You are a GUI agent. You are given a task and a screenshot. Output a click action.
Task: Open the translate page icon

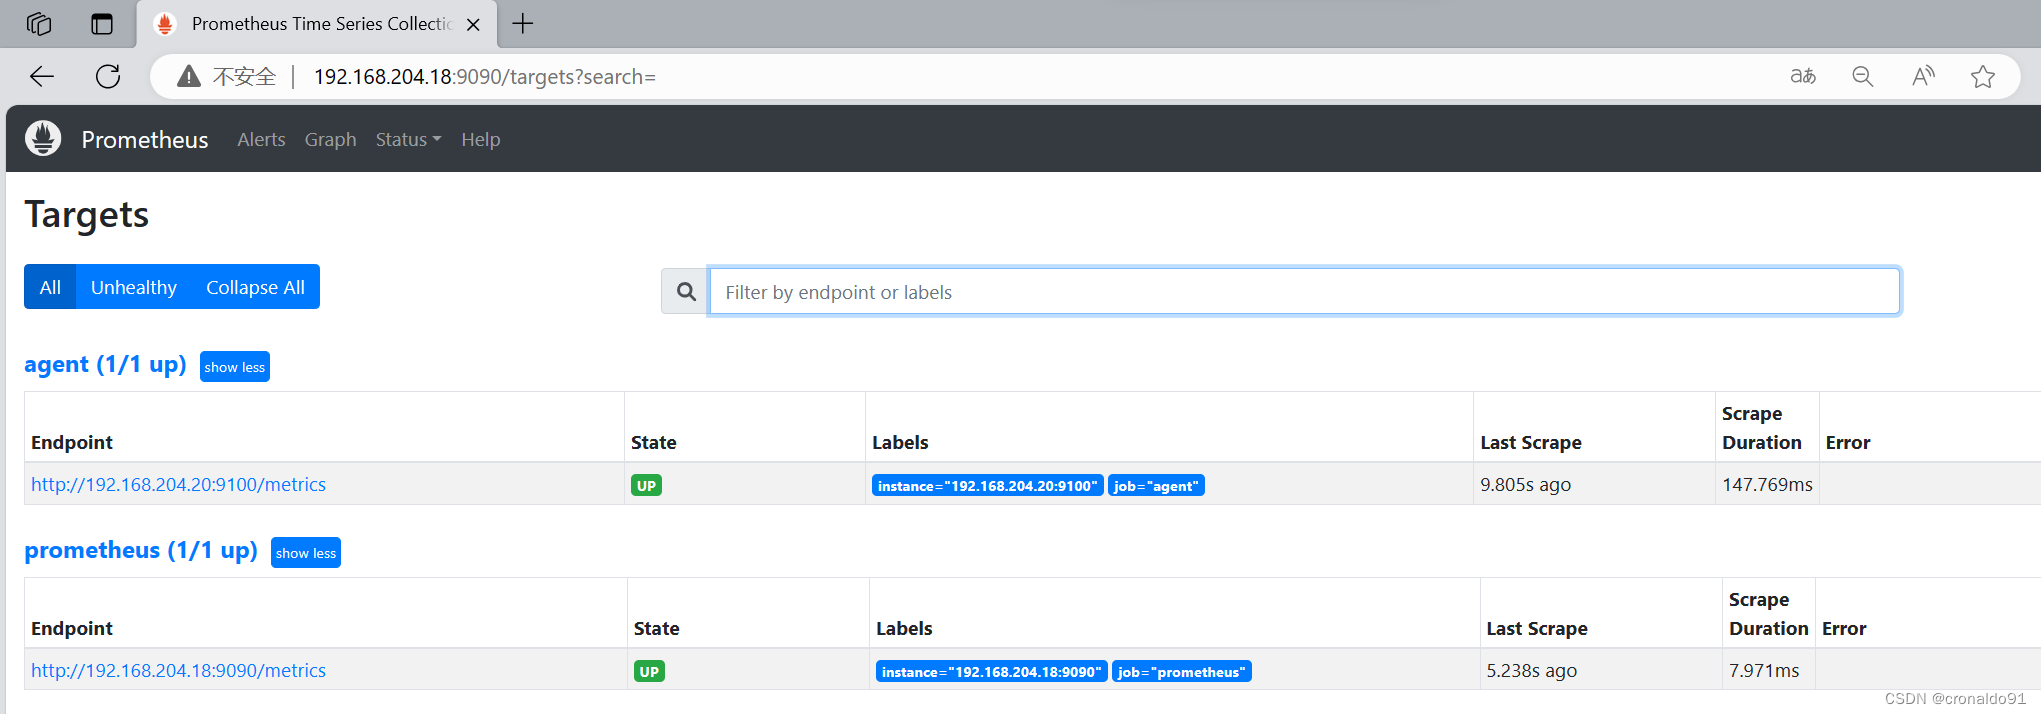(1803, 76)
